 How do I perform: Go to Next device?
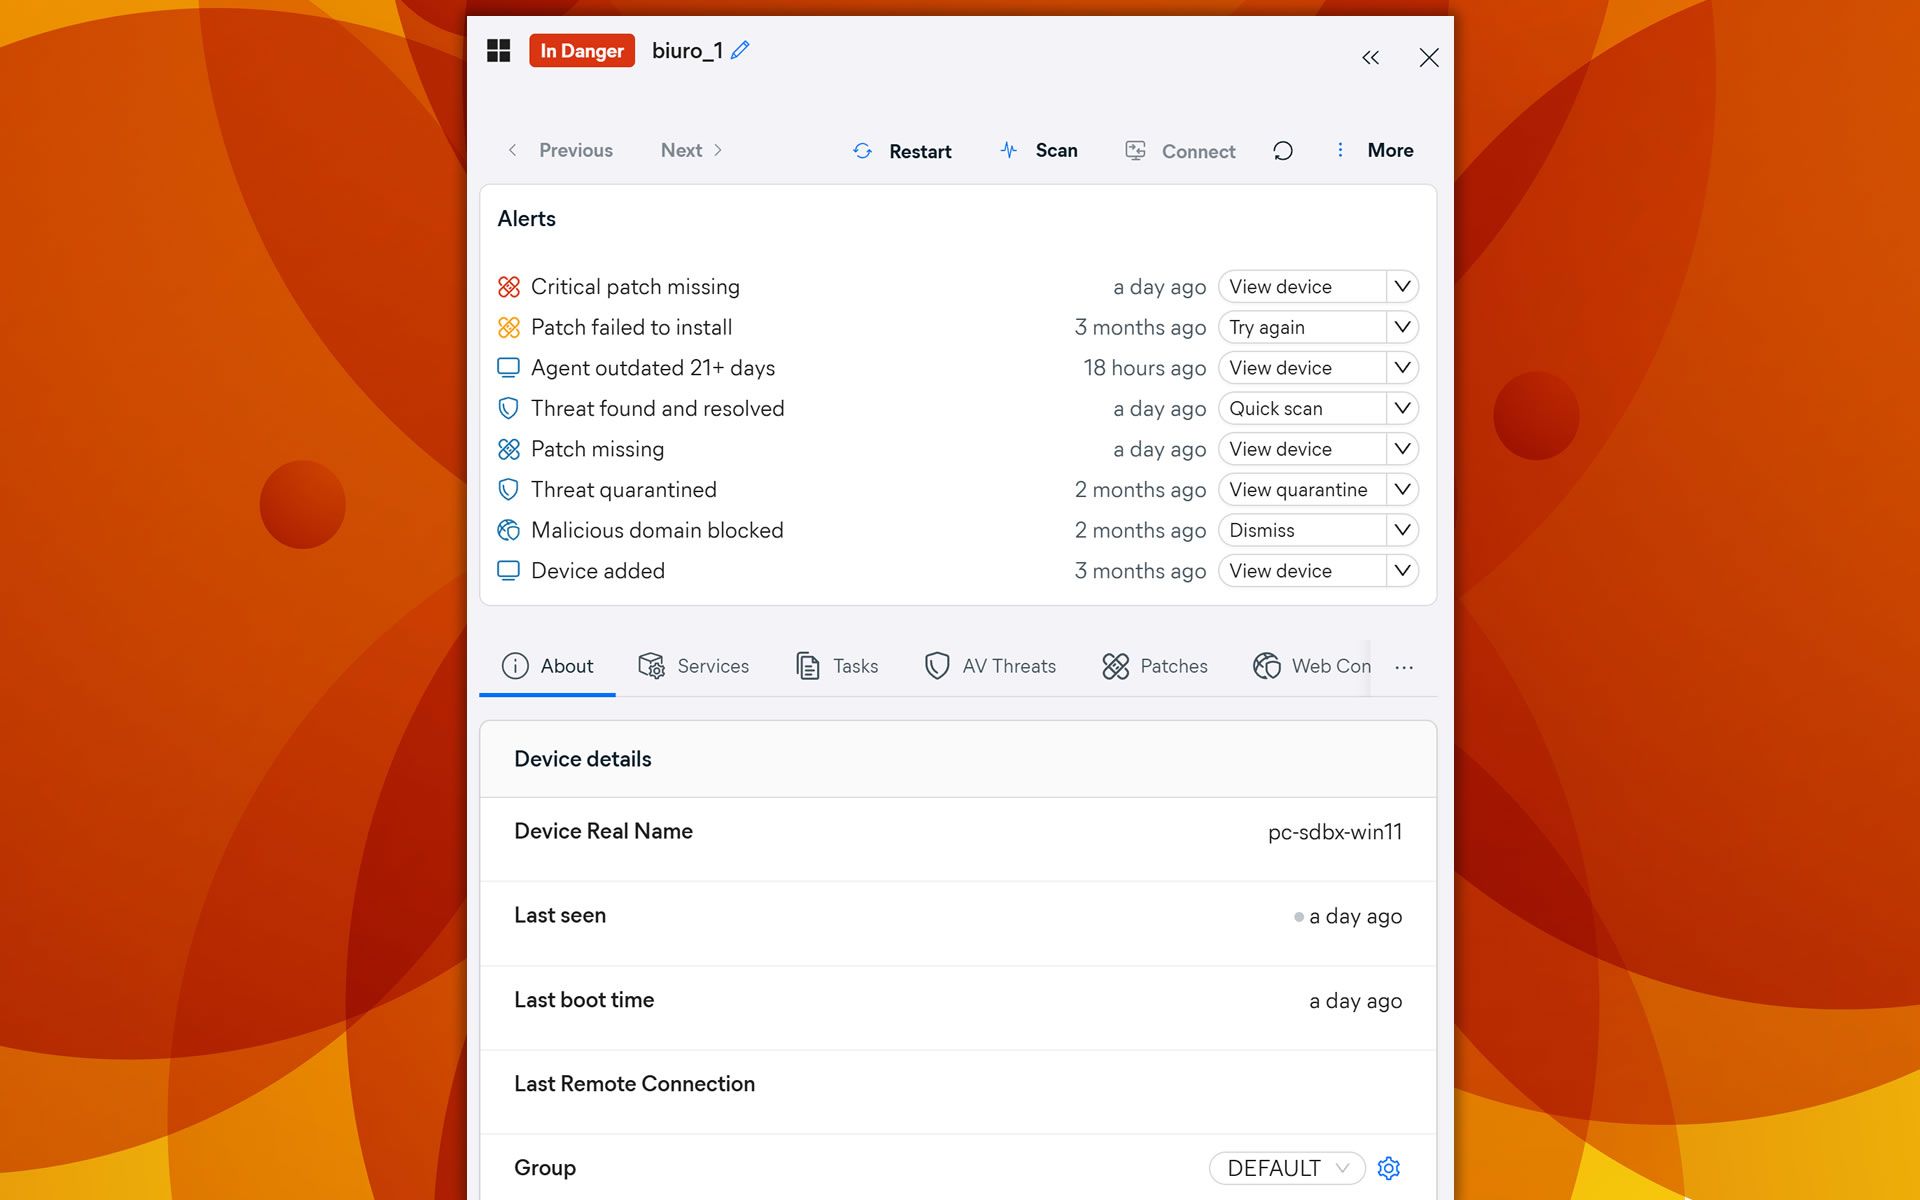pyautogui.click(x=691, y=150)
